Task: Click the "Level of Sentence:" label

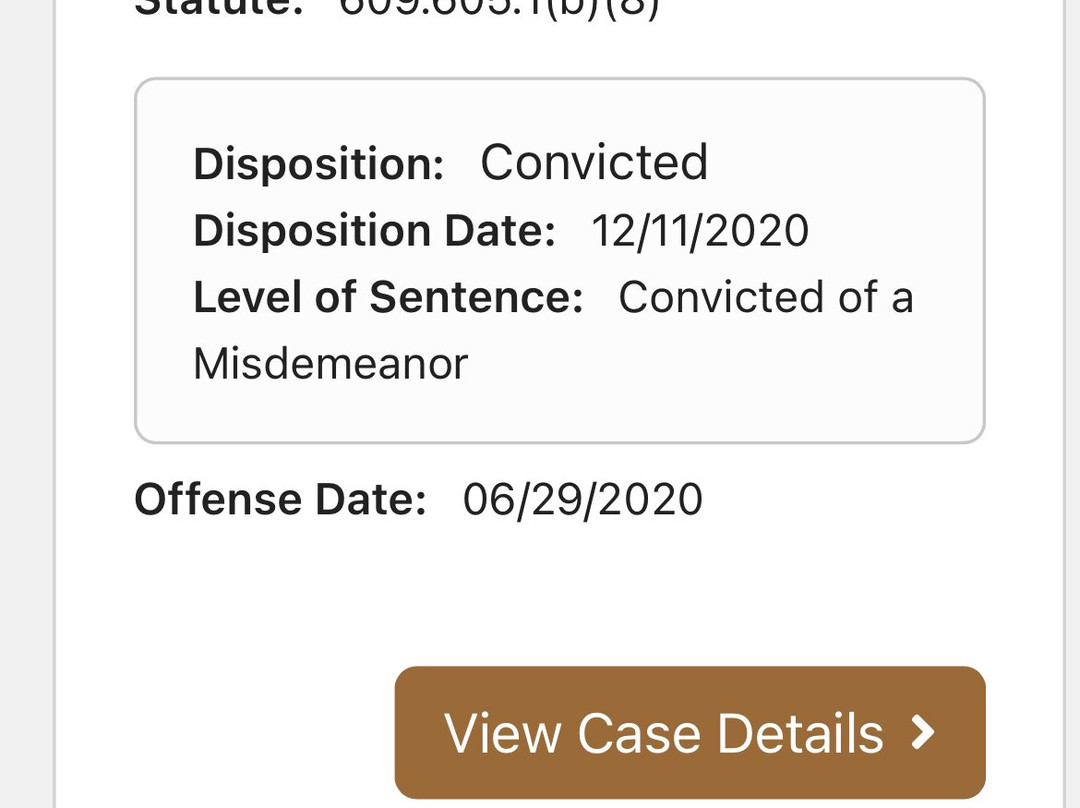Action: tap(388, 298)
